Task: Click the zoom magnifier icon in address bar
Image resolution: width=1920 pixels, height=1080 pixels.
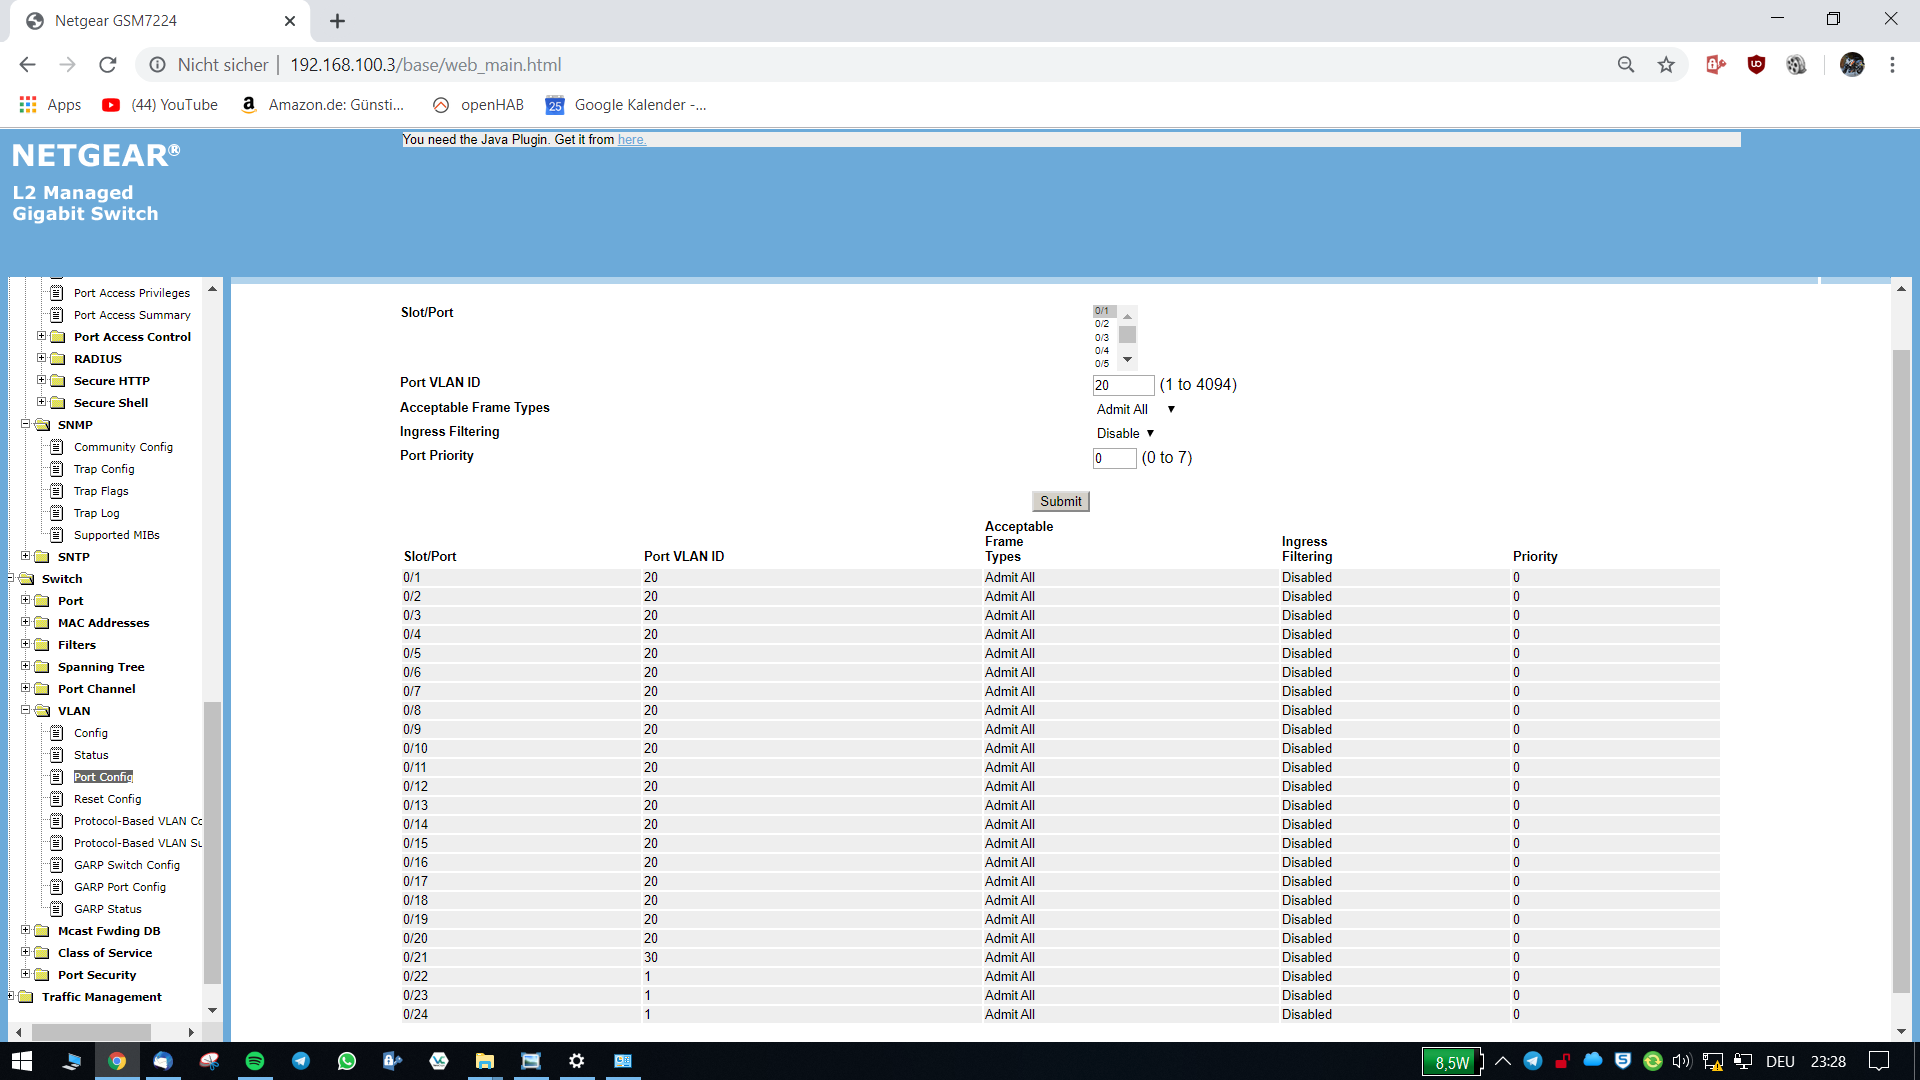Action: click(x=1626, y=65)
